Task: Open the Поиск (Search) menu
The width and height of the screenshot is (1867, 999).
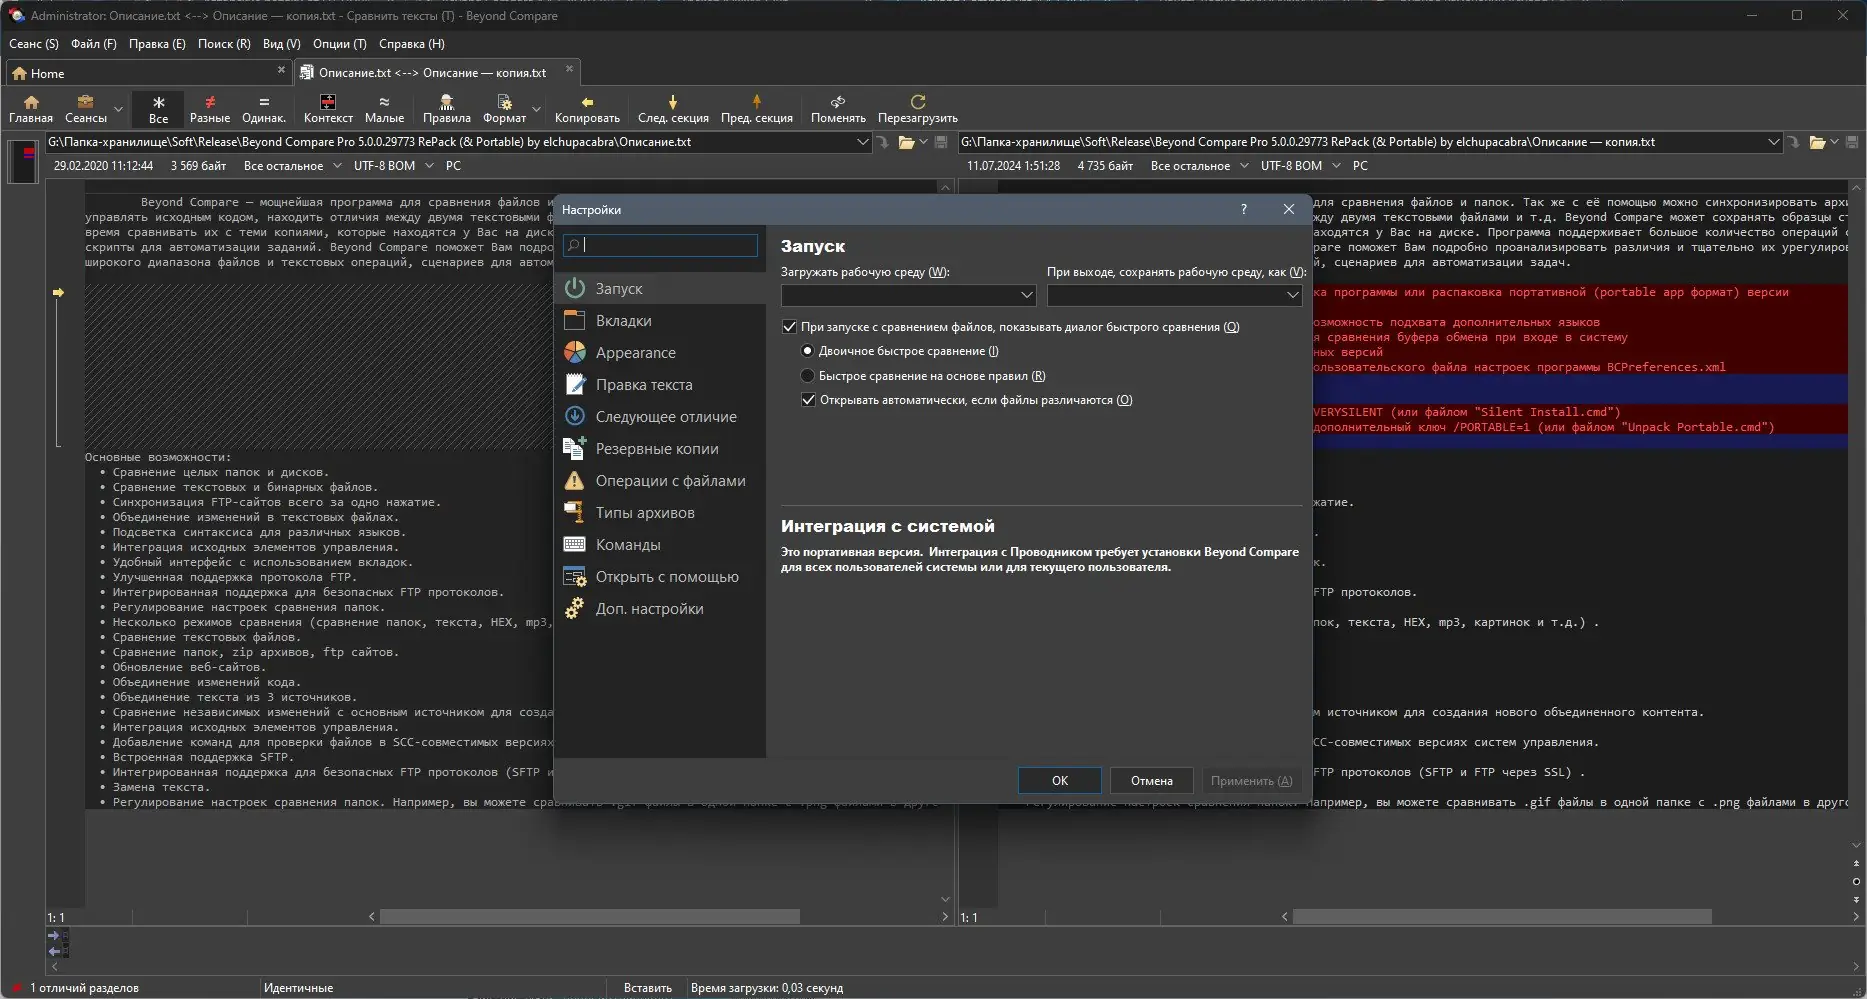Action: click(x=223, y=44)
